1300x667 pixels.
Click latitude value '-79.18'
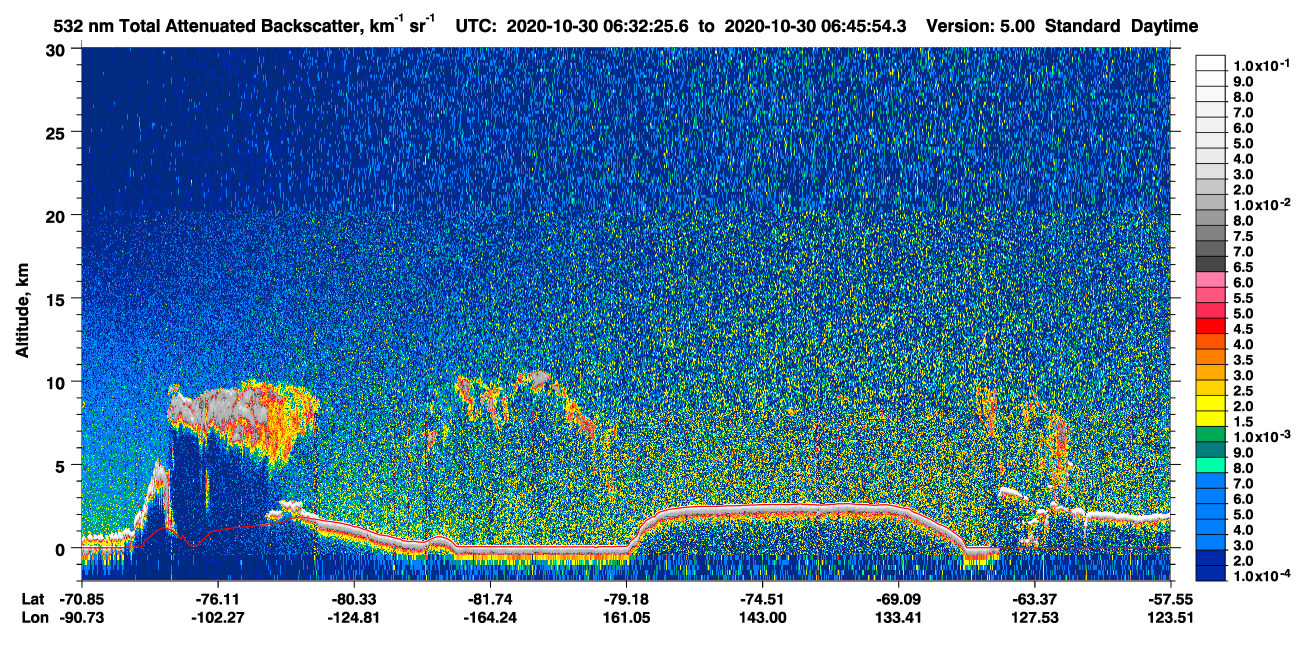click(625, 599)
